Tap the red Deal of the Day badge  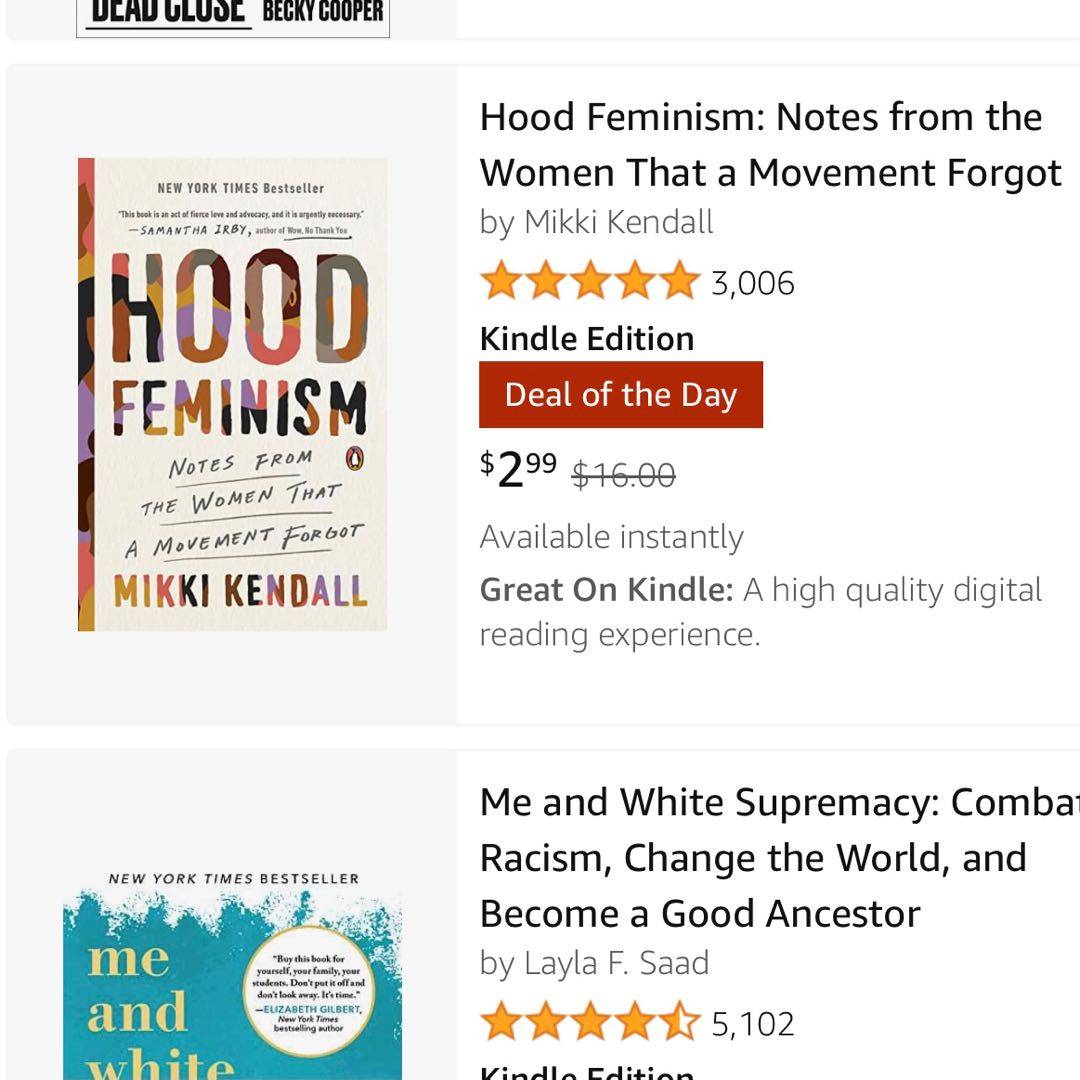621,395
